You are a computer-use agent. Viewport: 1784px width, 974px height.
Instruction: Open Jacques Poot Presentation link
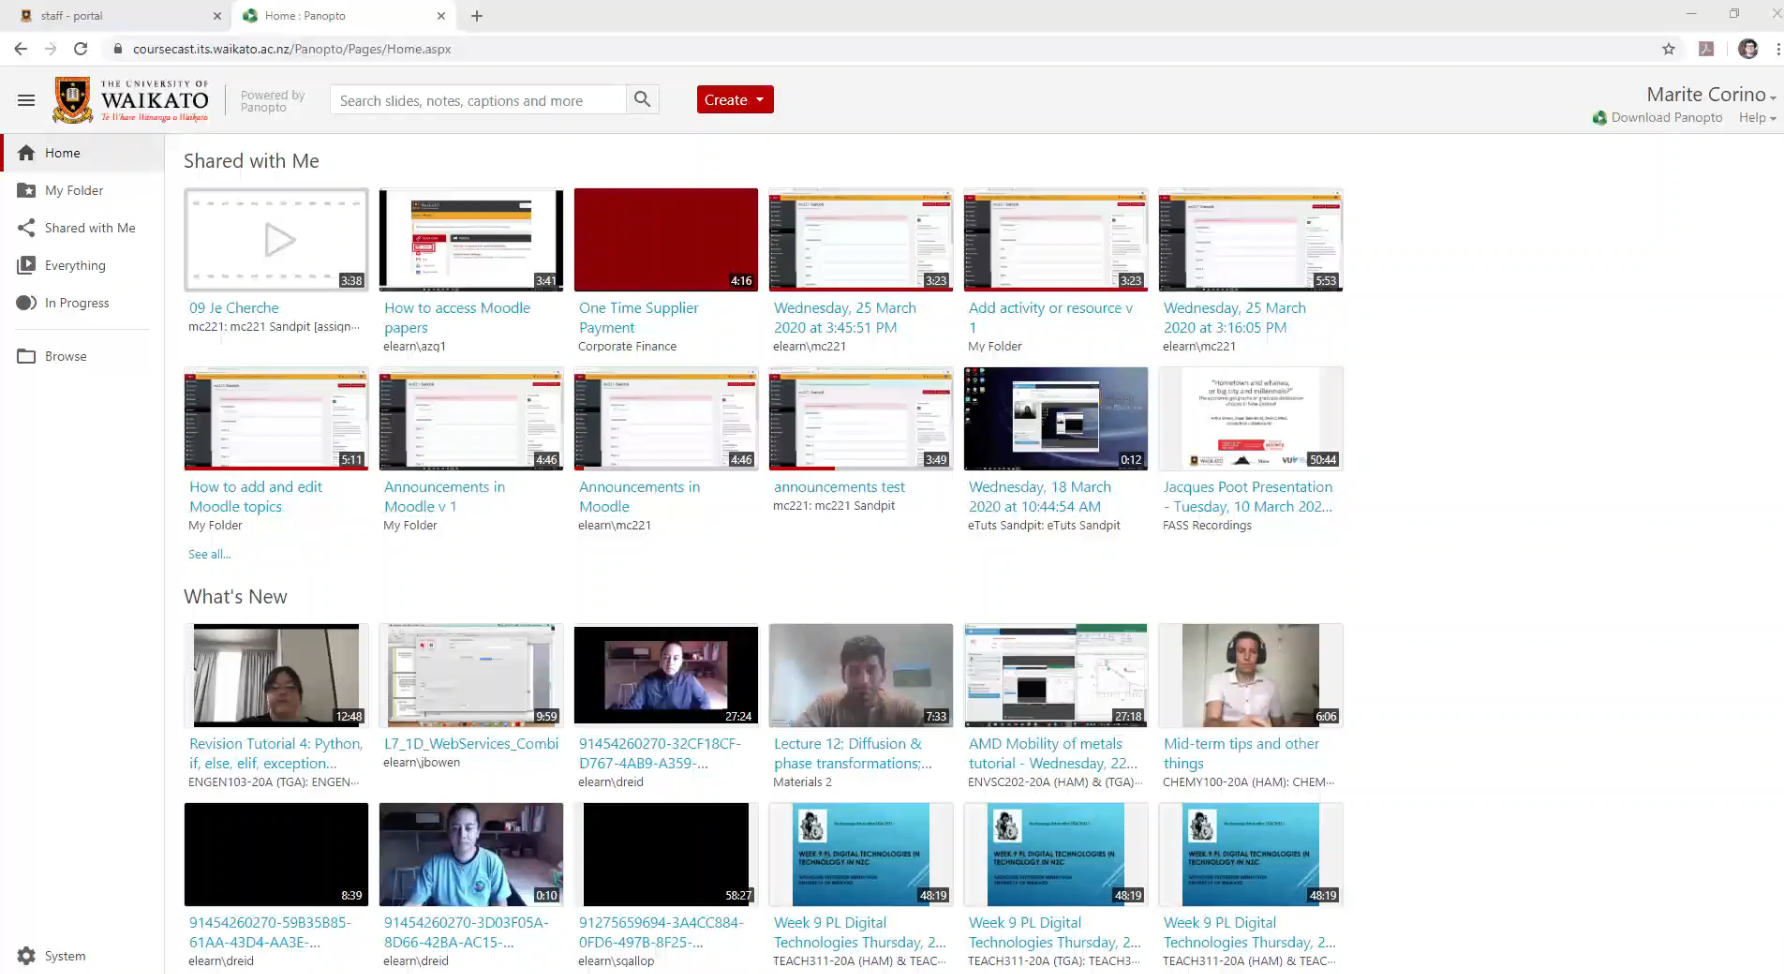pyautogui.click(x=1247, y=496)
